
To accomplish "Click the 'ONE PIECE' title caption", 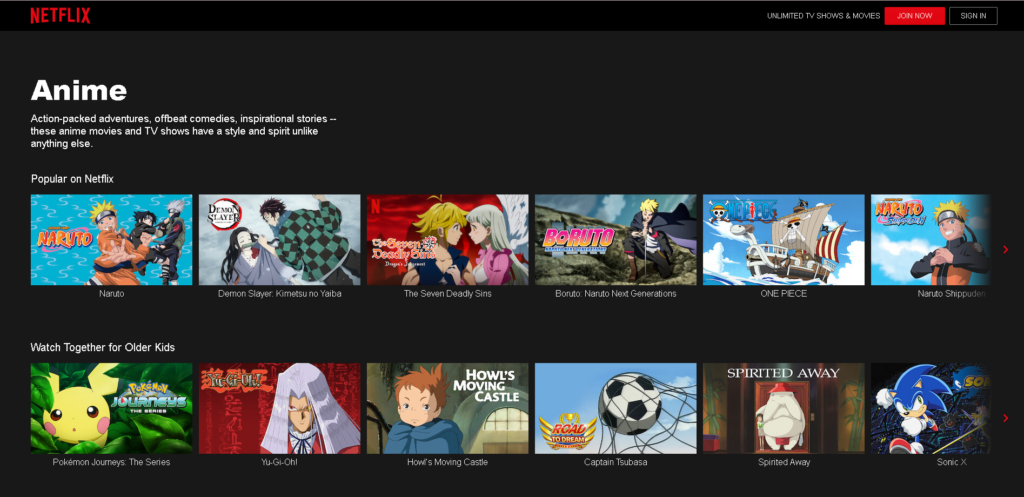I will coord(784,294).
